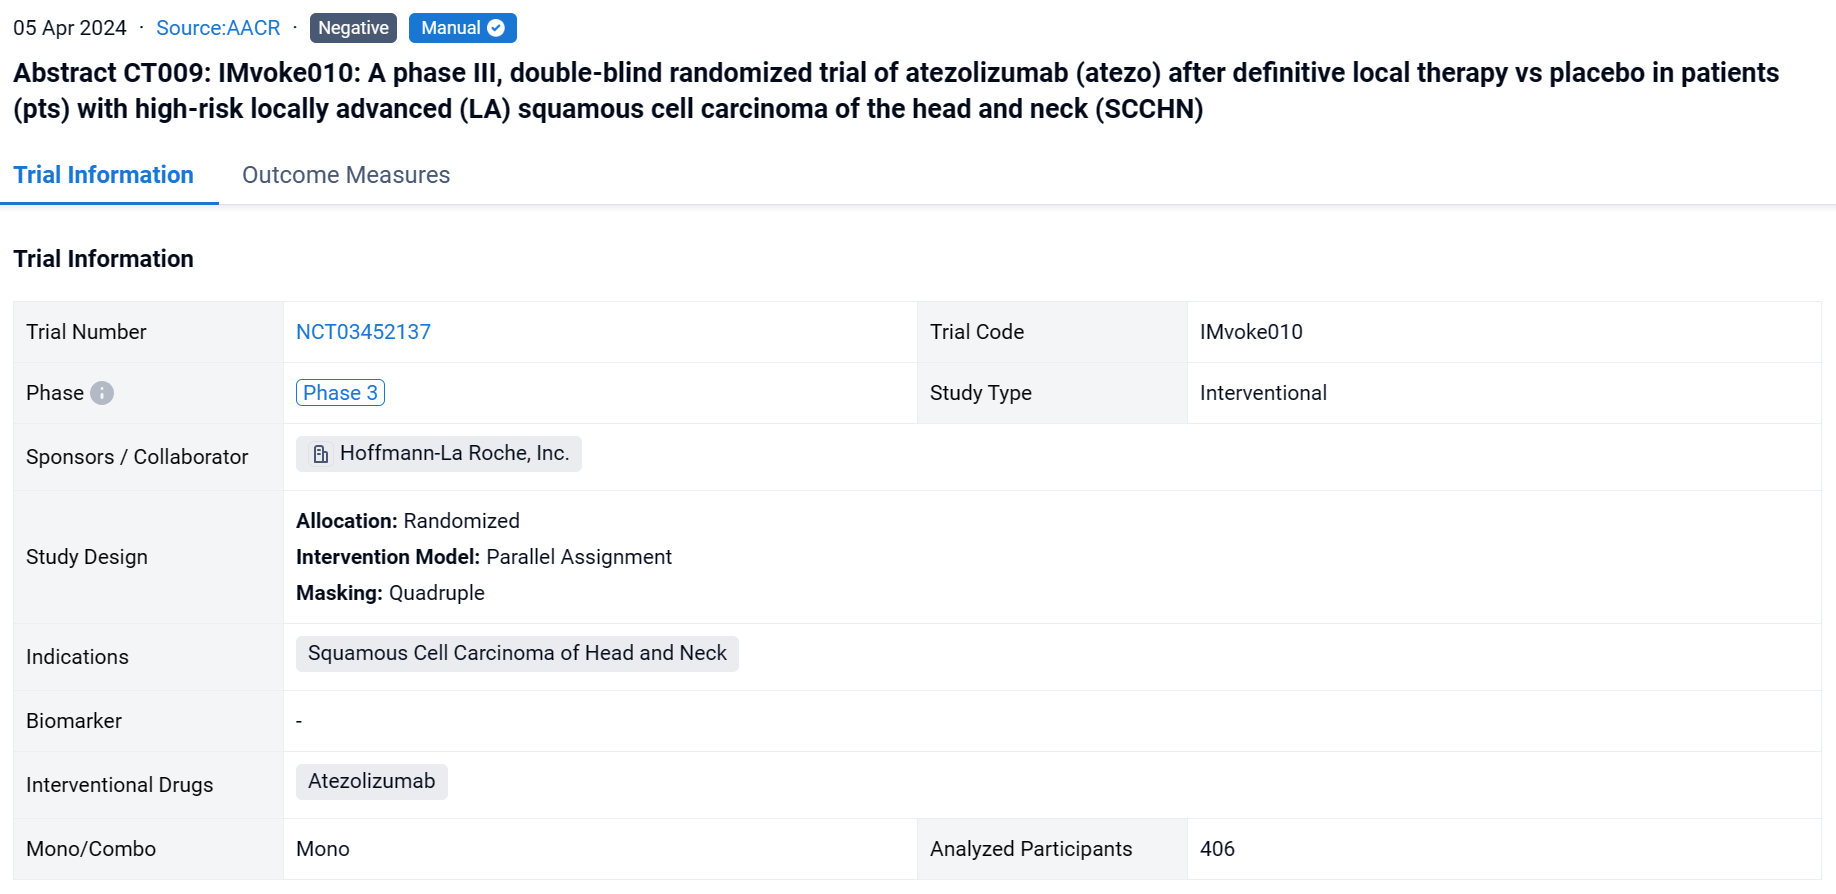Click the checkmark icon on Manual badge
This screenshot has width=1836, height=894.
(x=496, y=28)
